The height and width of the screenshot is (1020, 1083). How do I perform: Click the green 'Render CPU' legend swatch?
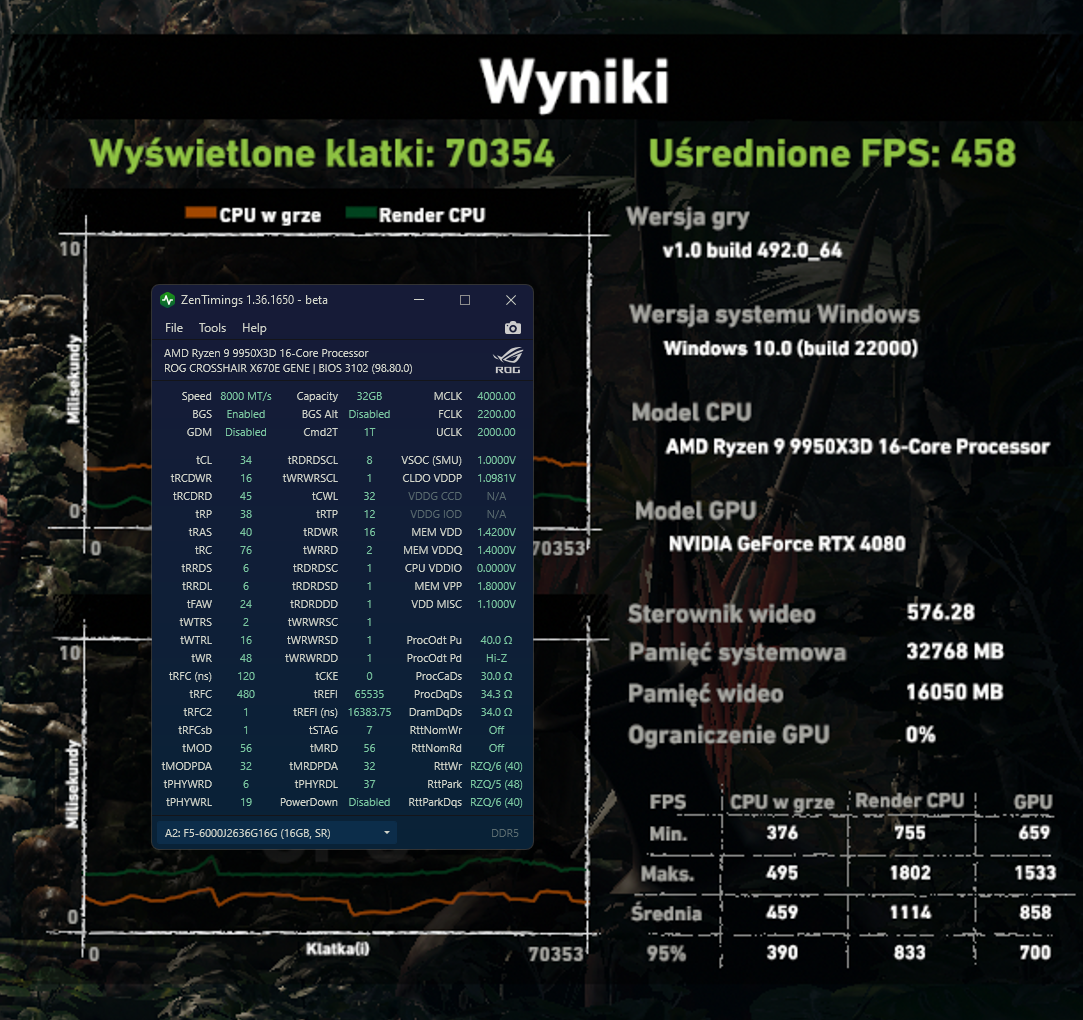tap(359, 214)
